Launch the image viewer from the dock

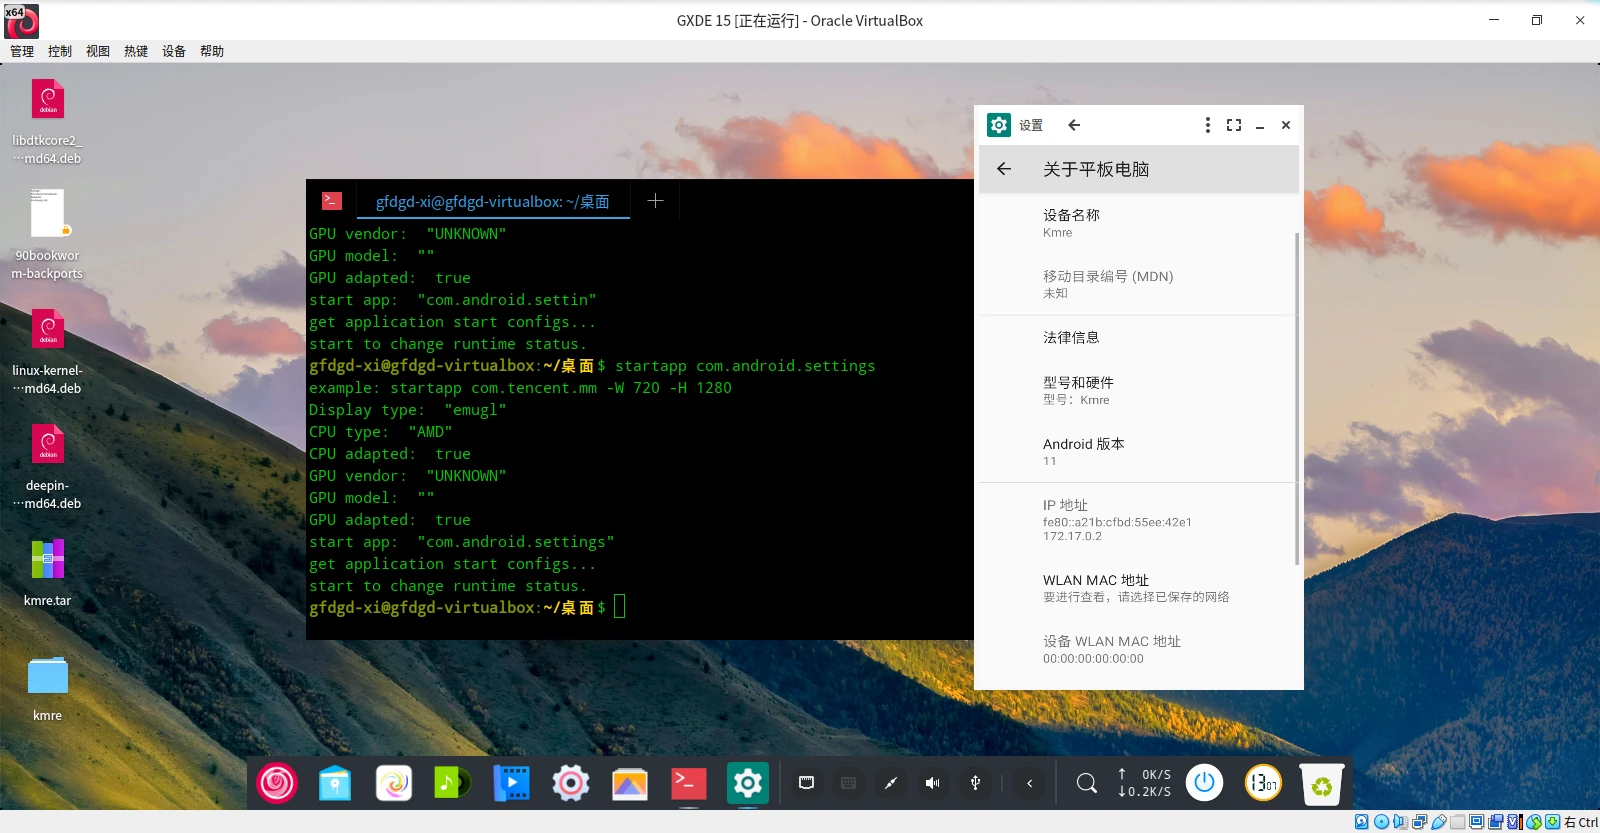point(629,783)
